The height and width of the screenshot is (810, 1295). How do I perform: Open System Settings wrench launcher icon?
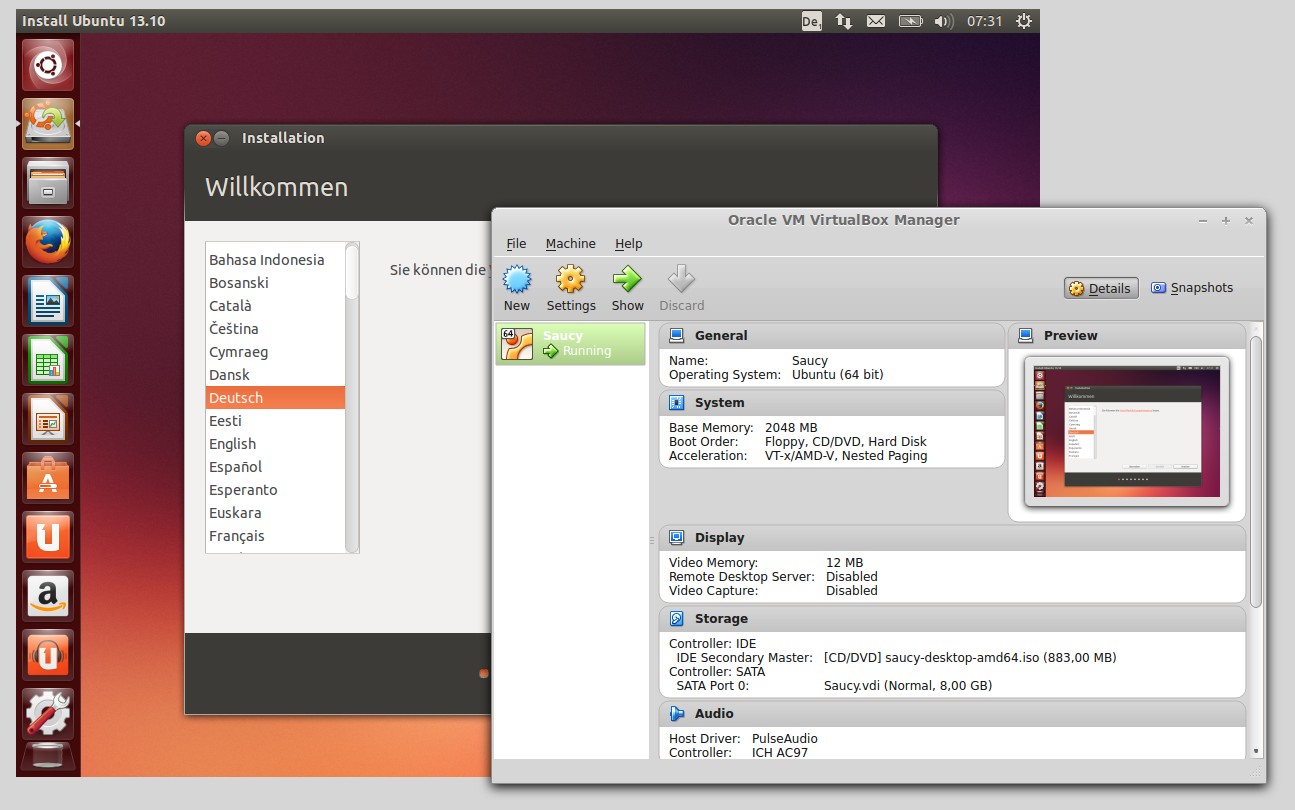(48, 714)
